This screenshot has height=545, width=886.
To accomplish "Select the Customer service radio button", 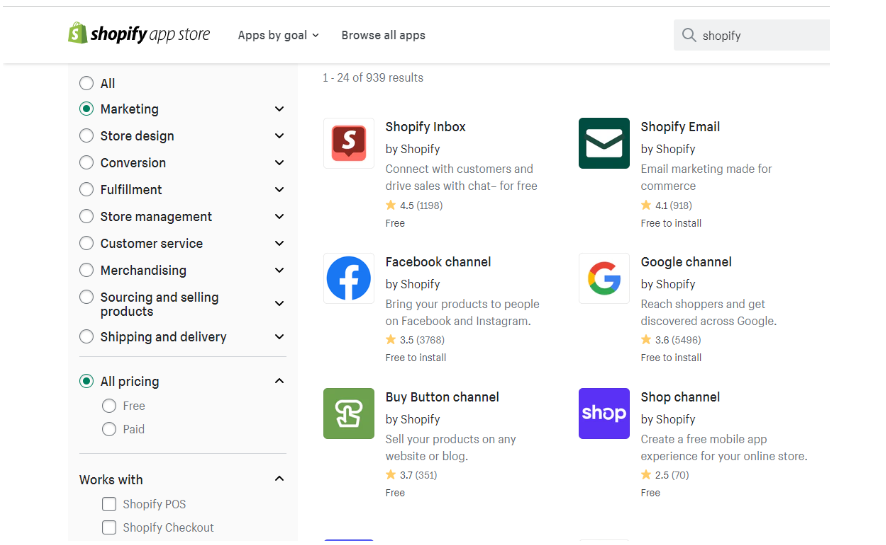I will click(86, 243).
